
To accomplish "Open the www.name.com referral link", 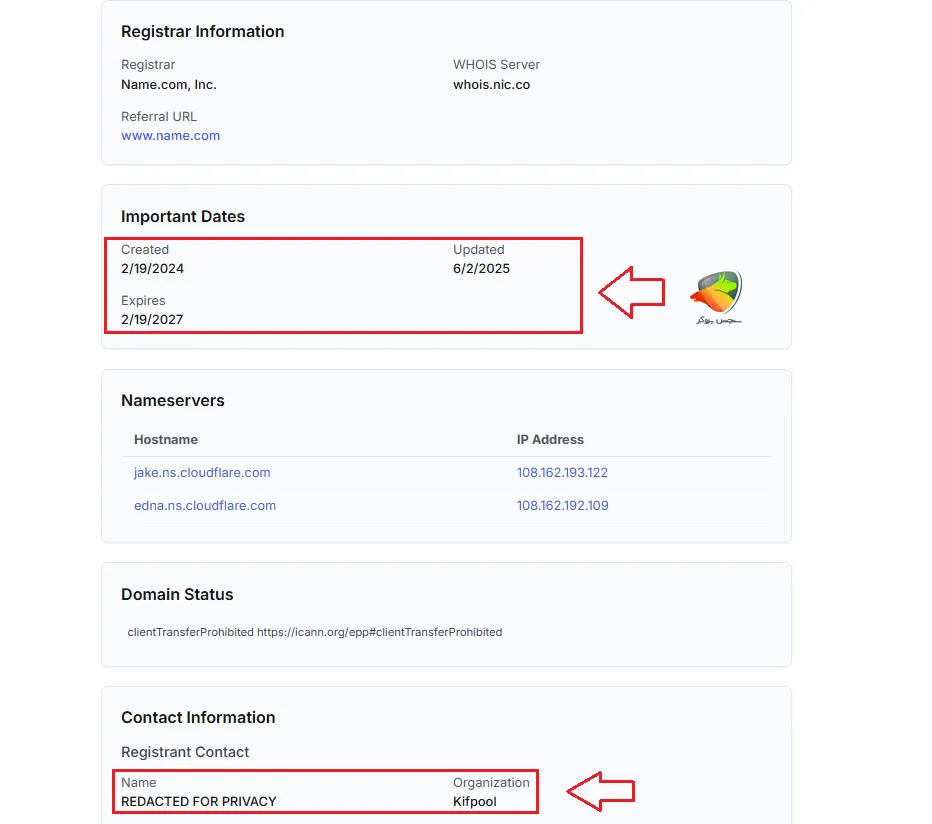I will click(x=170, y=136).
